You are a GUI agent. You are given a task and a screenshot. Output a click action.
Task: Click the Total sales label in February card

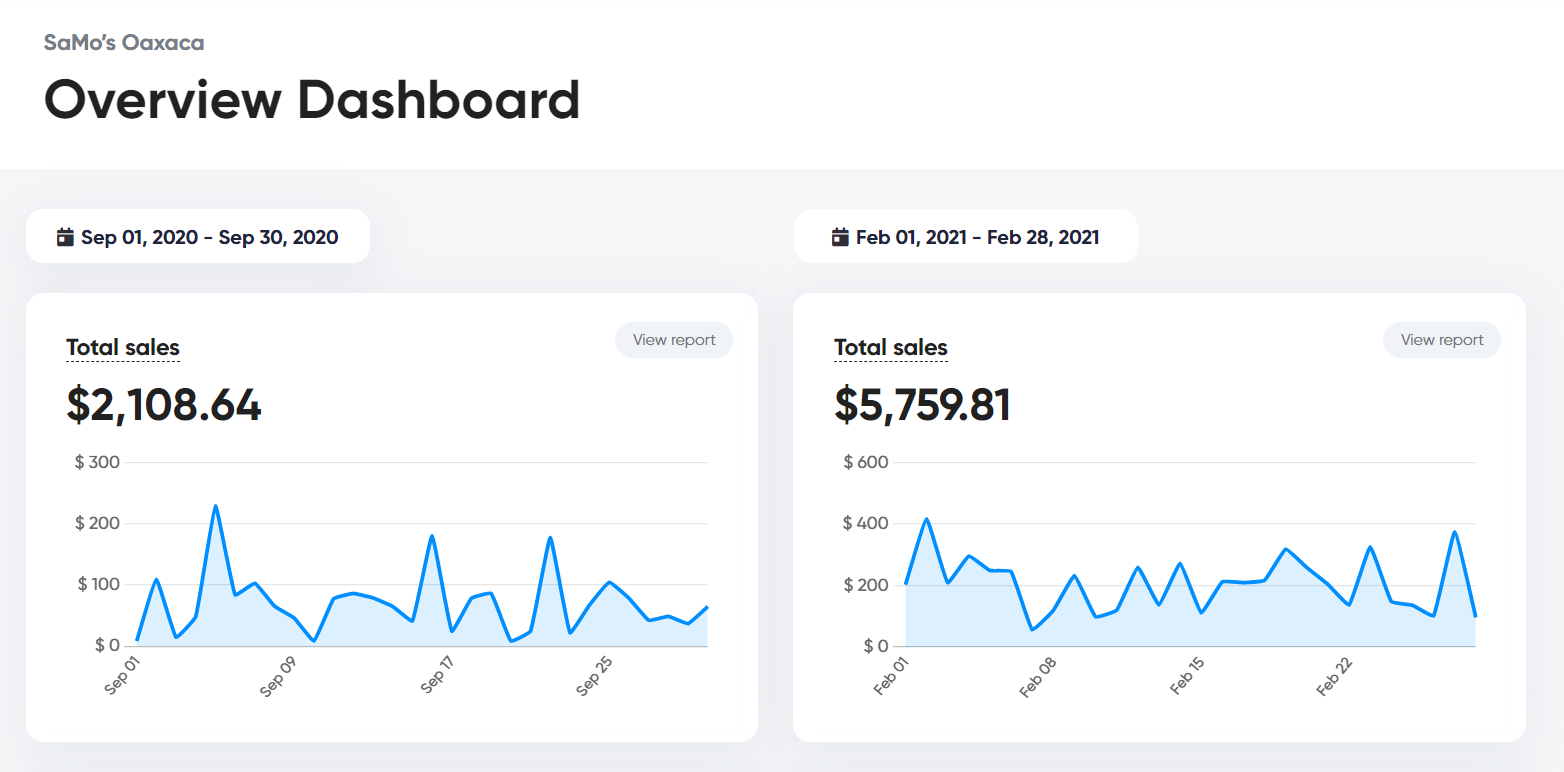[891, 348]
